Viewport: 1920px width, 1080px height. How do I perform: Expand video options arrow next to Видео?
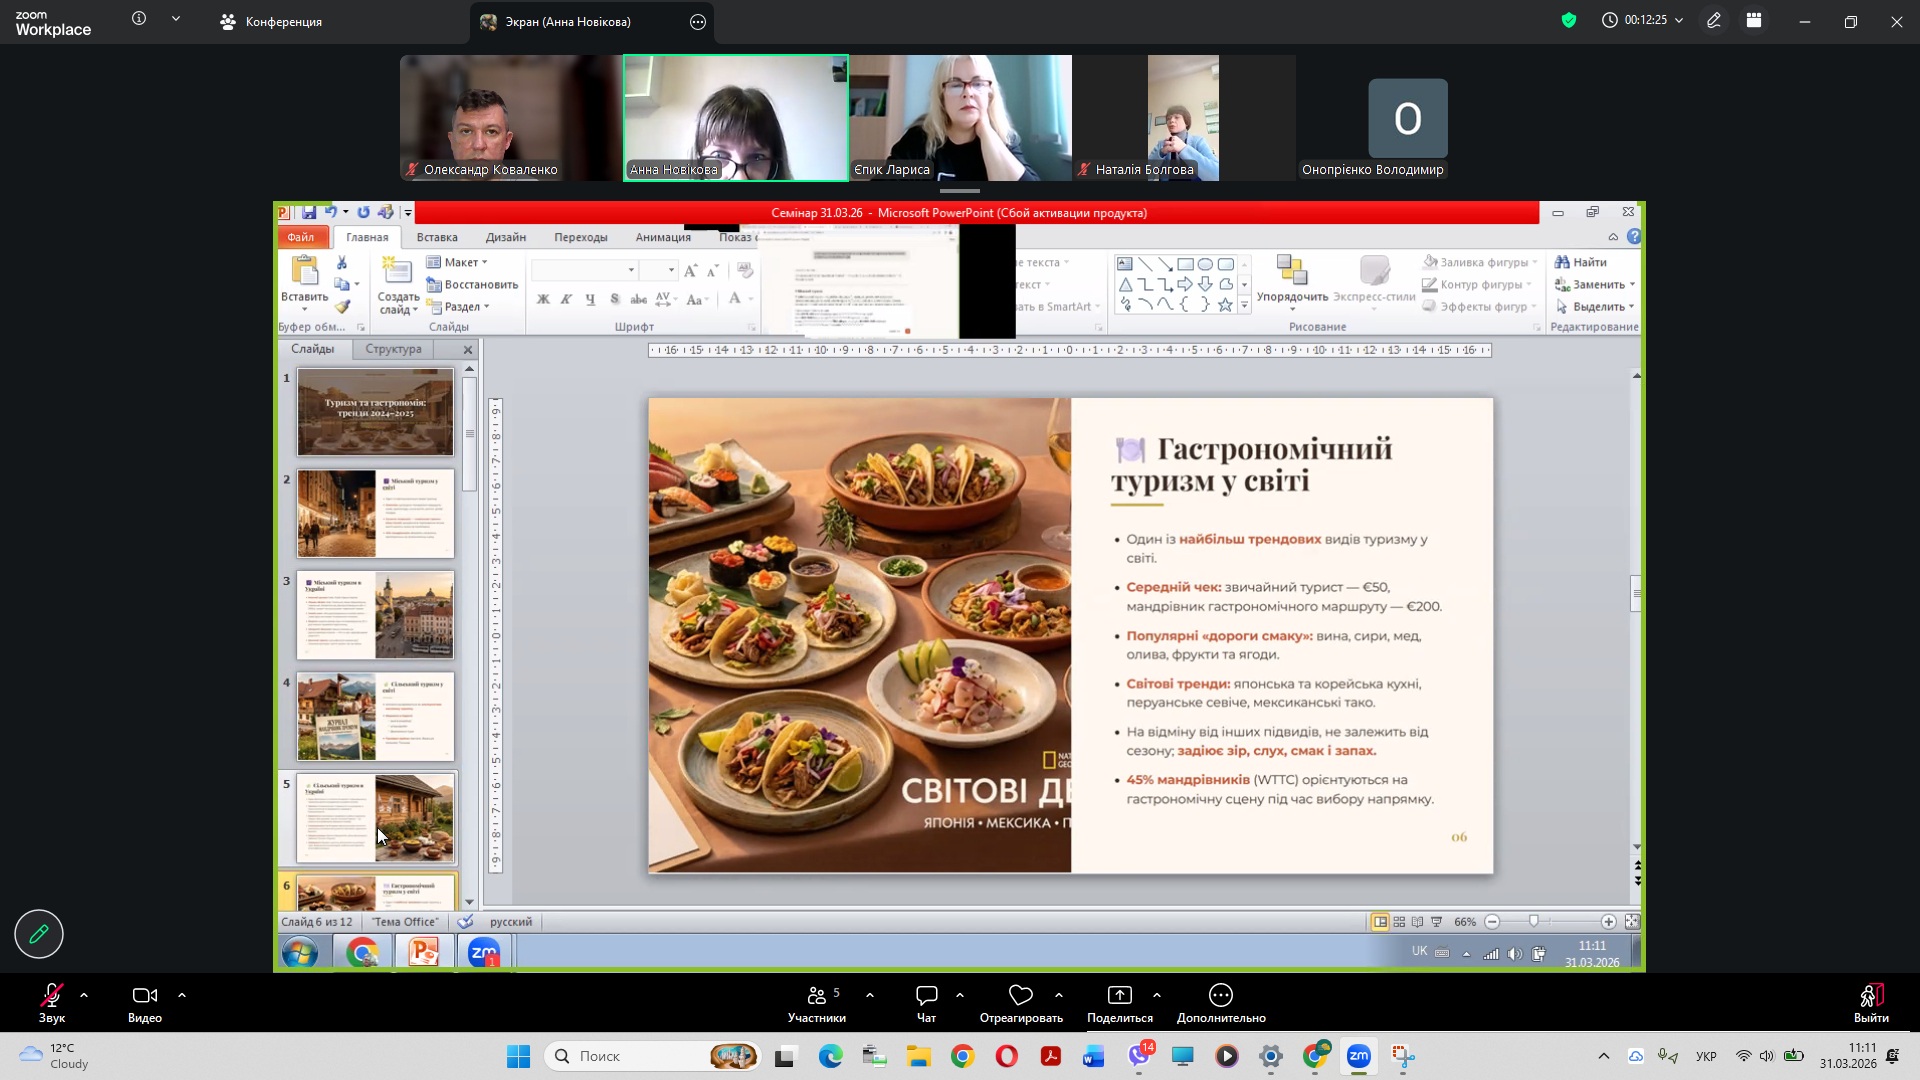(x=182, y=996)
